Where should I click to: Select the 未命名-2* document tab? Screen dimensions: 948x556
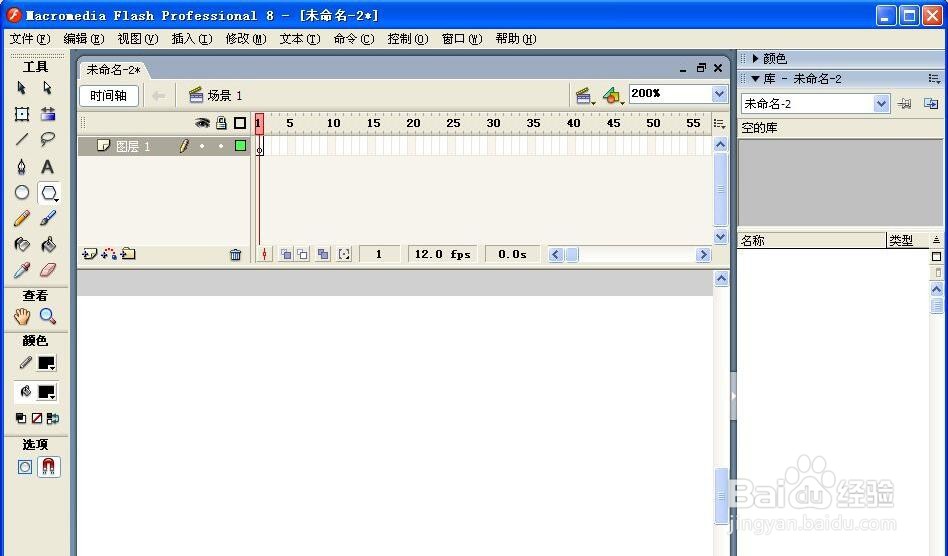113,70
